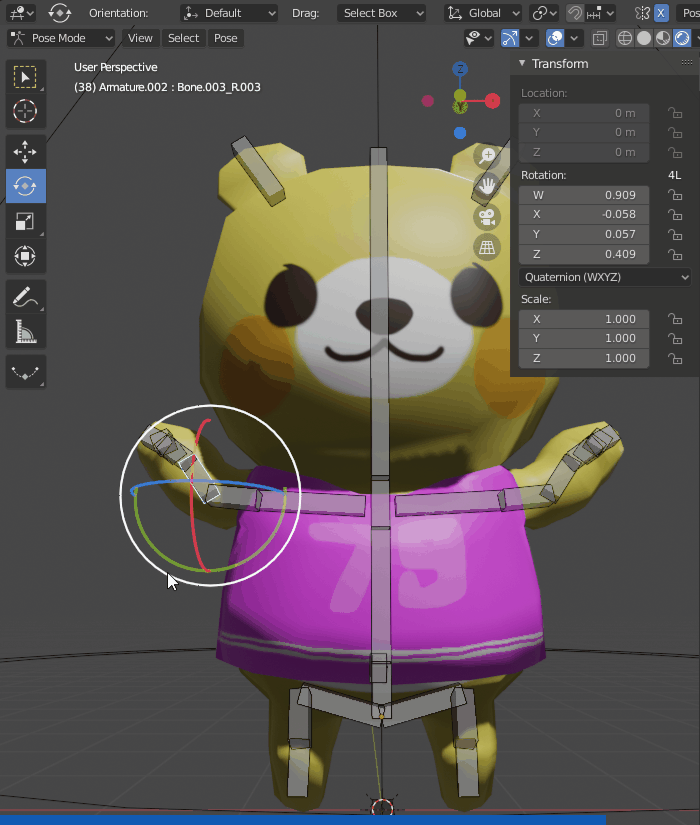Viewport: 700px width, 825px height.
Task: Click the transform pivot icon beside Orientation
Action: [59, 13]
